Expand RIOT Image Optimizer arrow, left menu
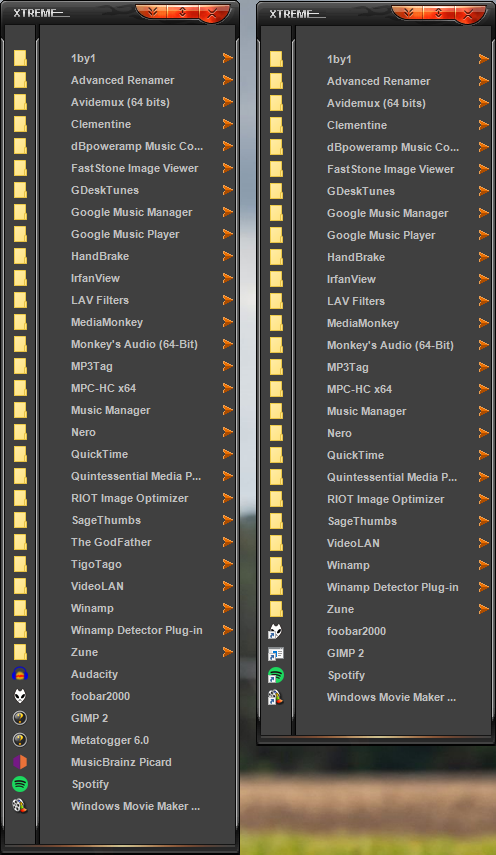The height and width of the screenshot is (855, 496). 228,498
